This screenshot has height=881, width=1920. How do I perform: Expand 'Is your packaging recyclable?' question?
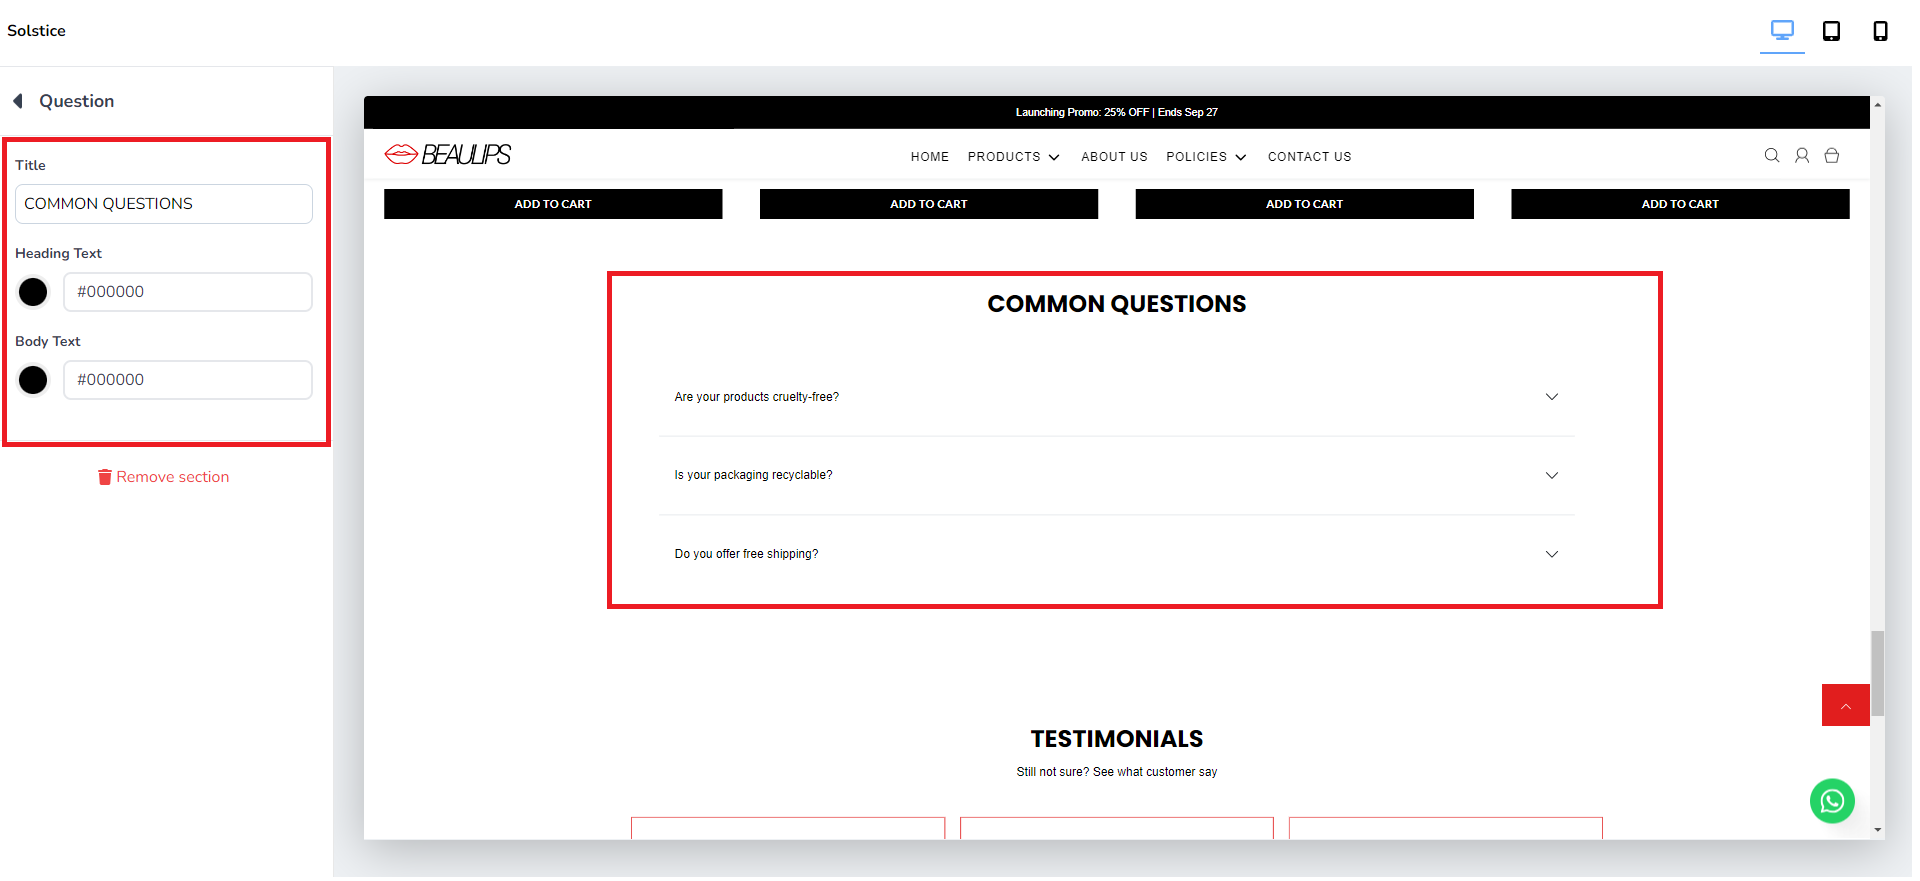(1116, 475)
